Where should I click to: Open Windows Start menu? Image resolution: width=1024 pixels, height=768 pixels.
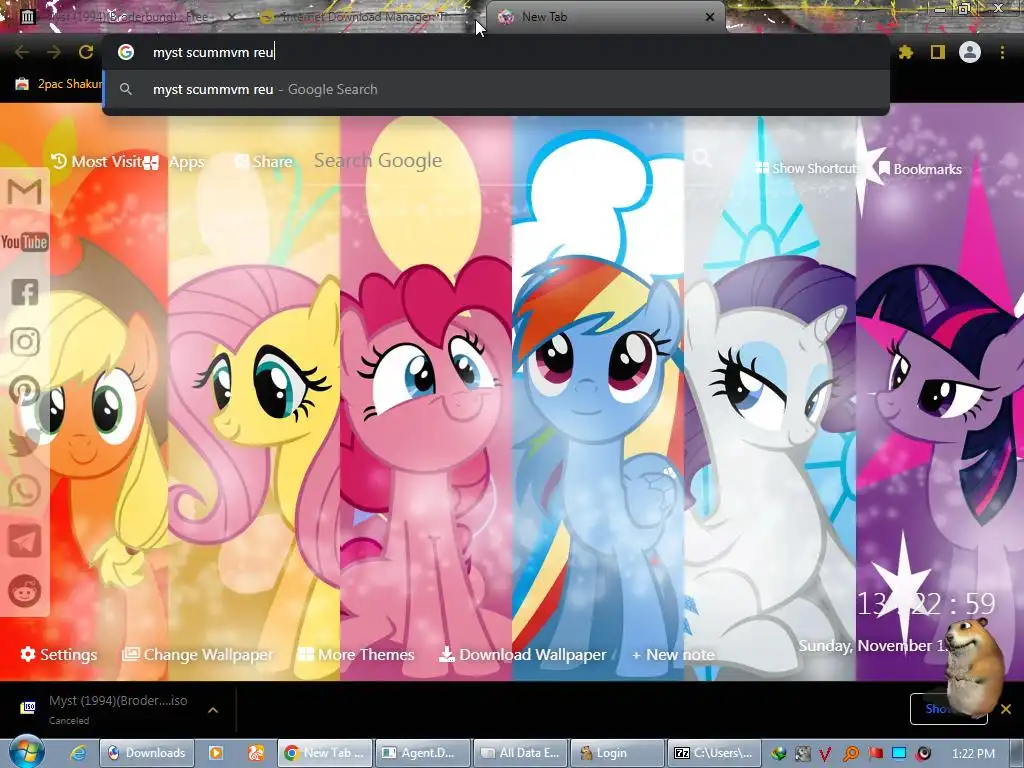(26, 752)
